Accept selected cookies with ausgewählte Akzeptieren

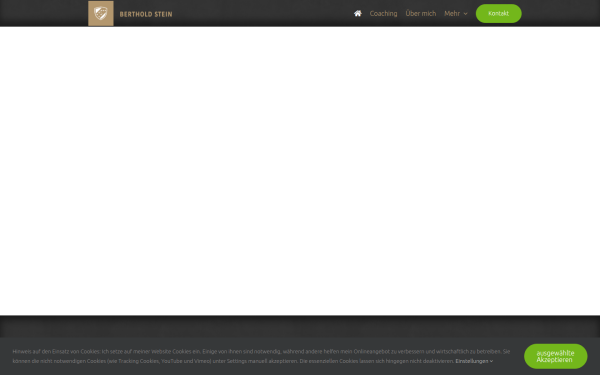[x=555, y=356]
